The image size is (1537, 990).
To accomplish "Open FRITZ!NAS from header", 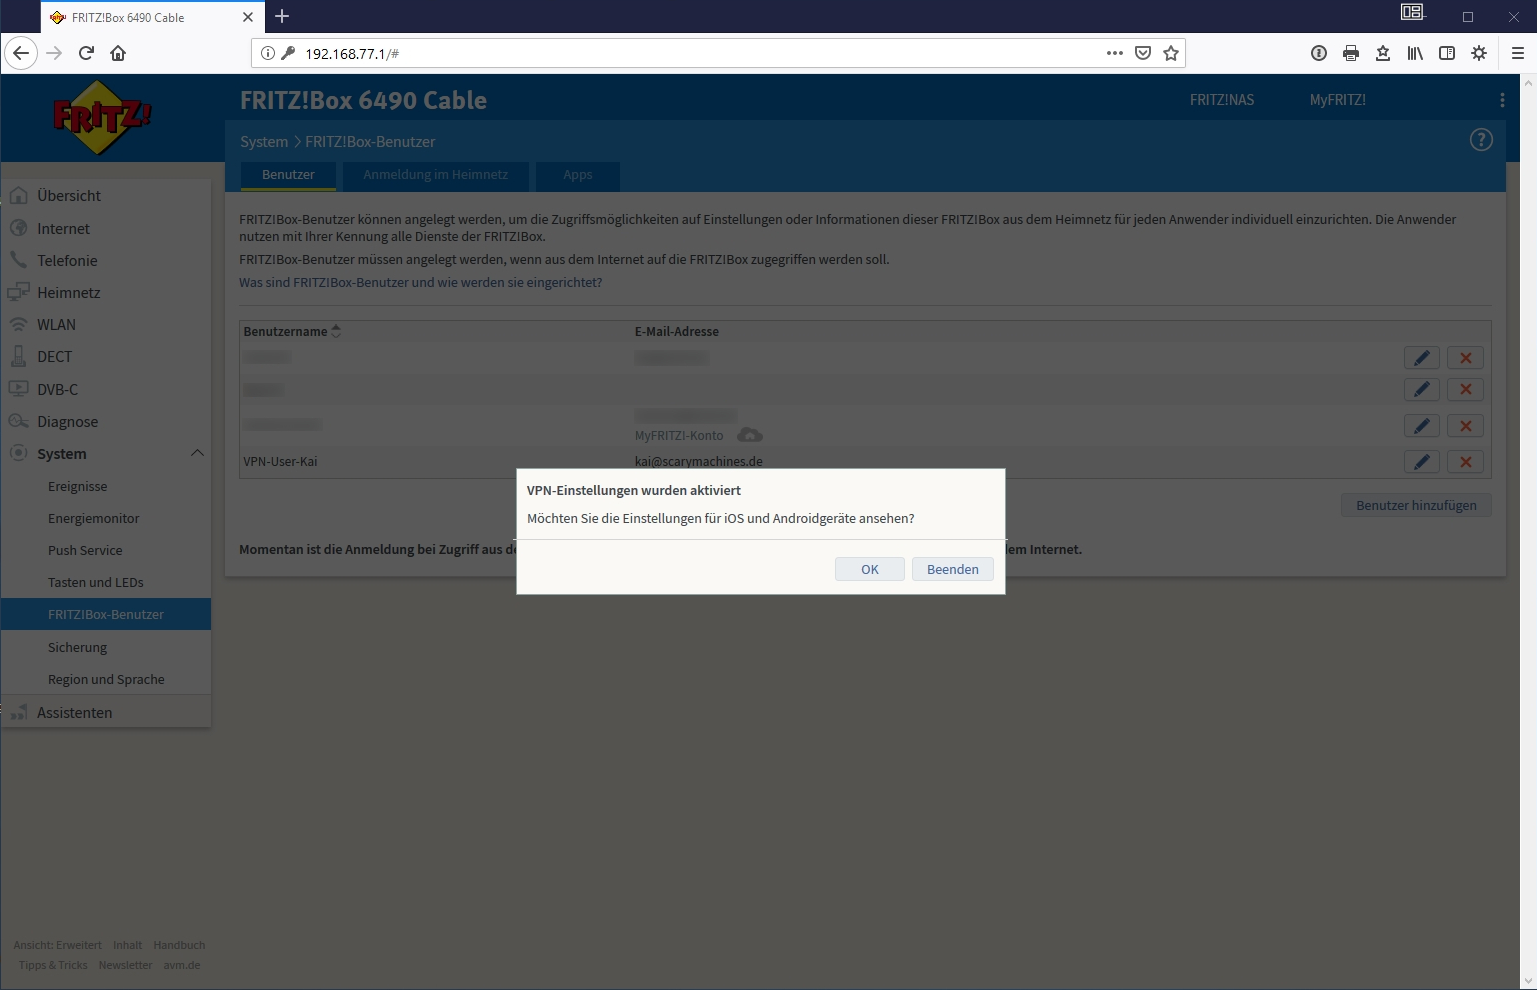I will [x=1221, y=100].
